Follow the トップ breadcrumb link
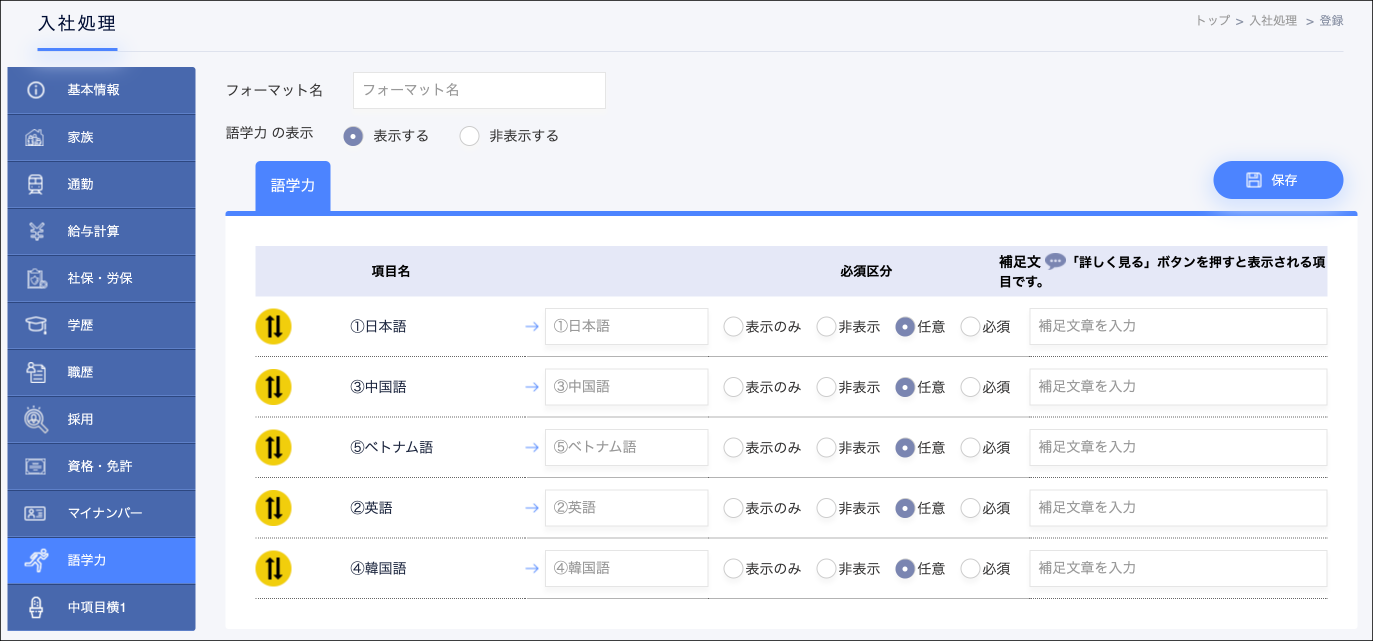Viewport: 1373px width, 641px height. point(1212,20)
